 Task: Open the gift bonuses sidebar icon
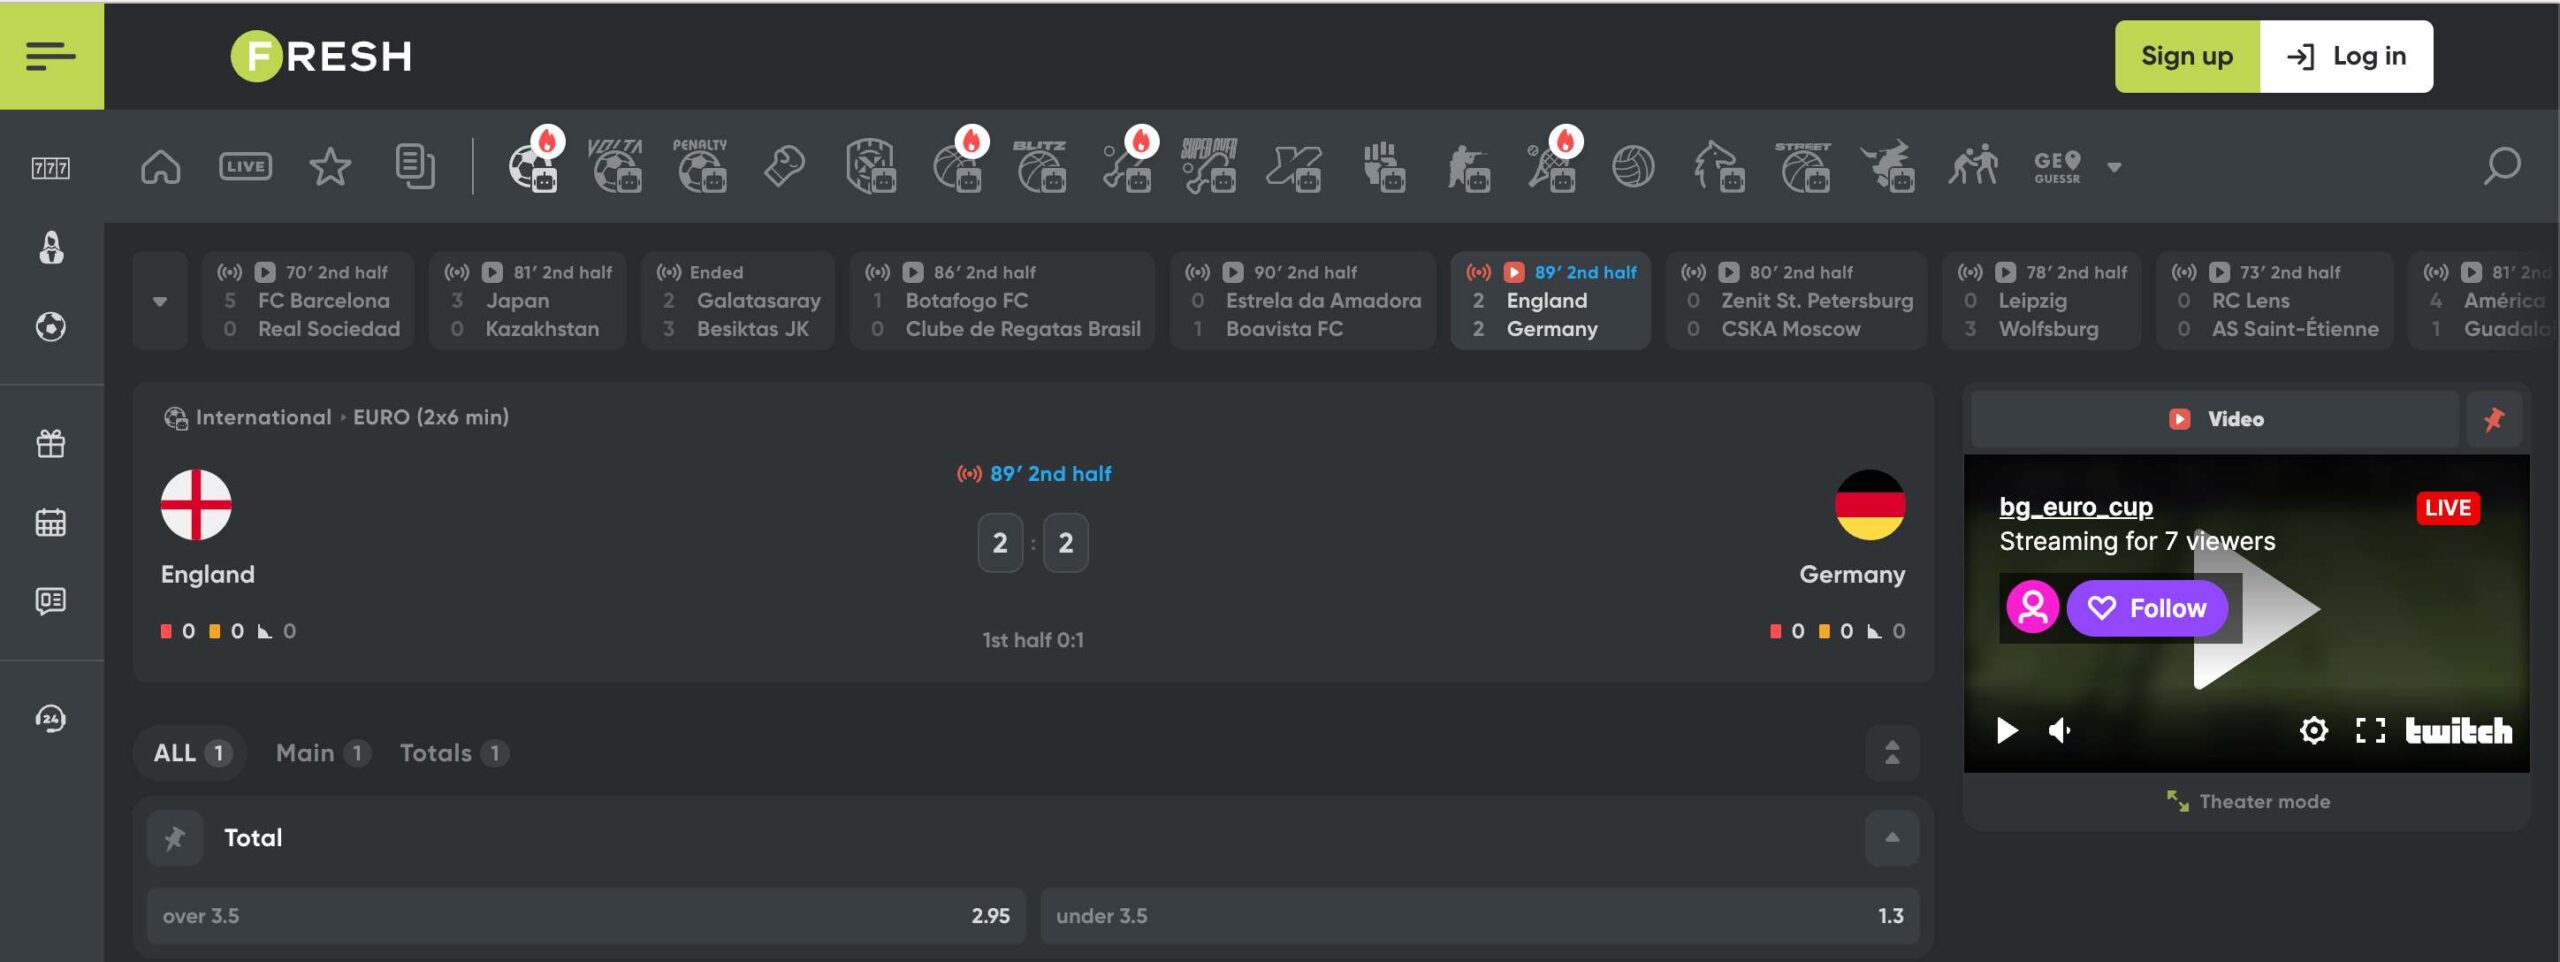point(51,443)
